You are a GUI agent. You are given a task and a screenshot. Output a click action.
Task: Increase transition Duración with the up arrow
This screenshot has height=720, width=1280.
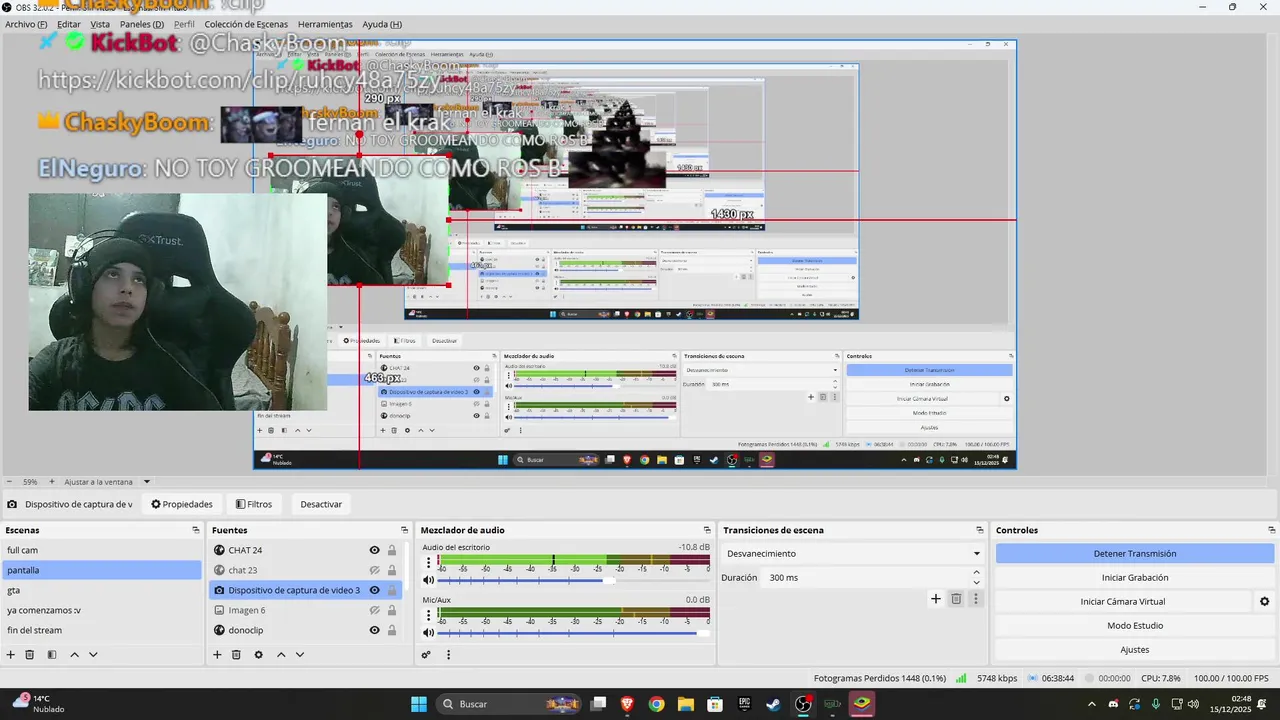pos(977,572)
